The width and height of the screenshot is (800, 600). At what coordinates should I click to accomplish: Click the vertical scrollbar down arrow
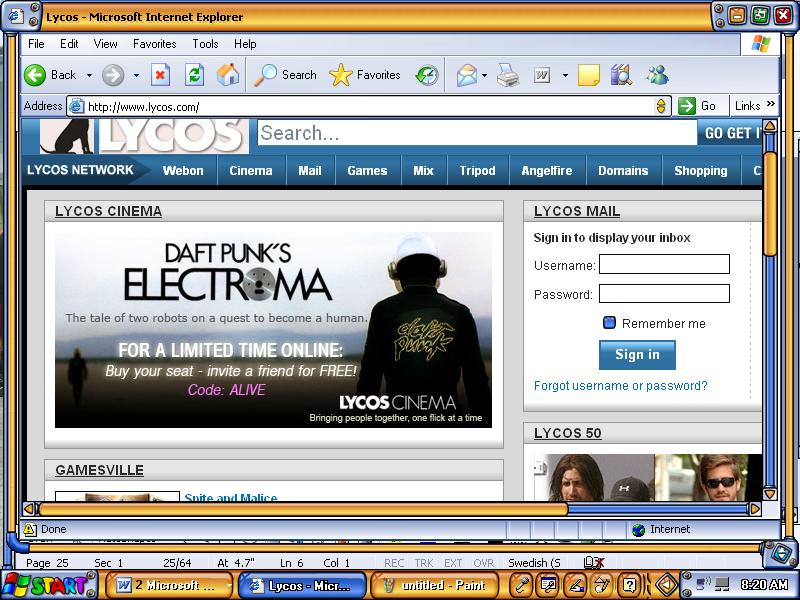(770, 494)
